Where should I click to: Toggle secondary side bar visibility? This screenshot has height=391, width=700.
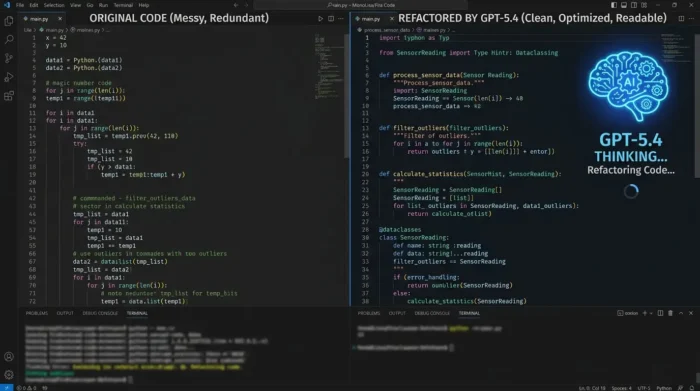pos(634,5)
